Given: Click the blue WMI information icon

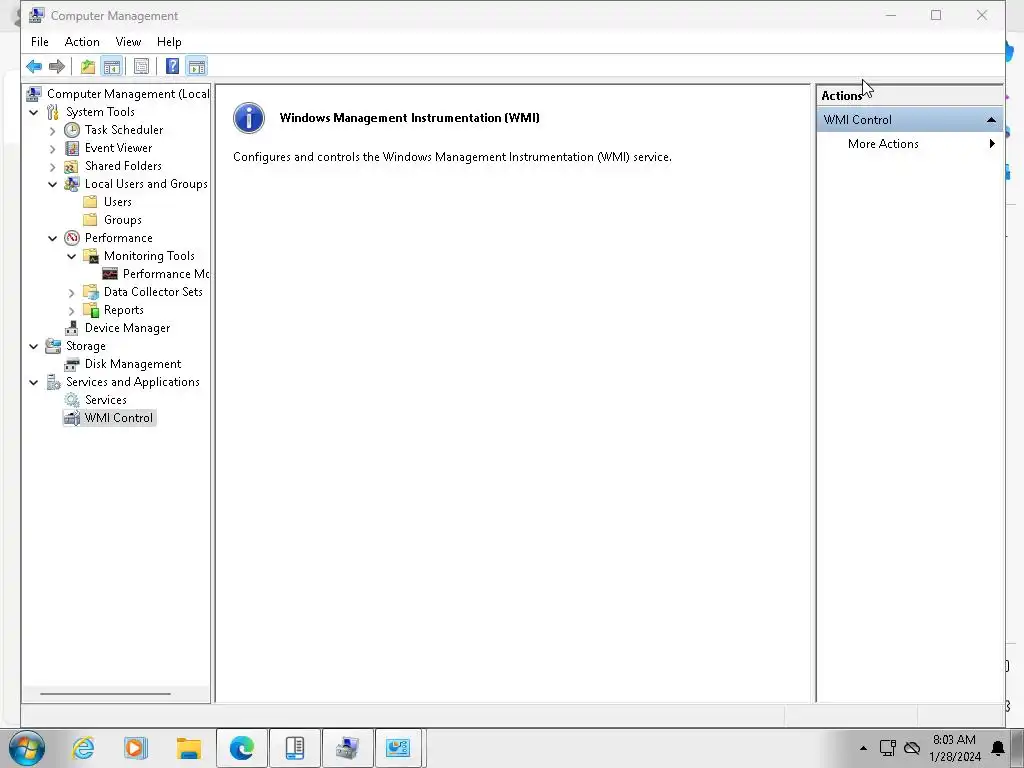Looking at the screenshot, I should click(249, 118).
